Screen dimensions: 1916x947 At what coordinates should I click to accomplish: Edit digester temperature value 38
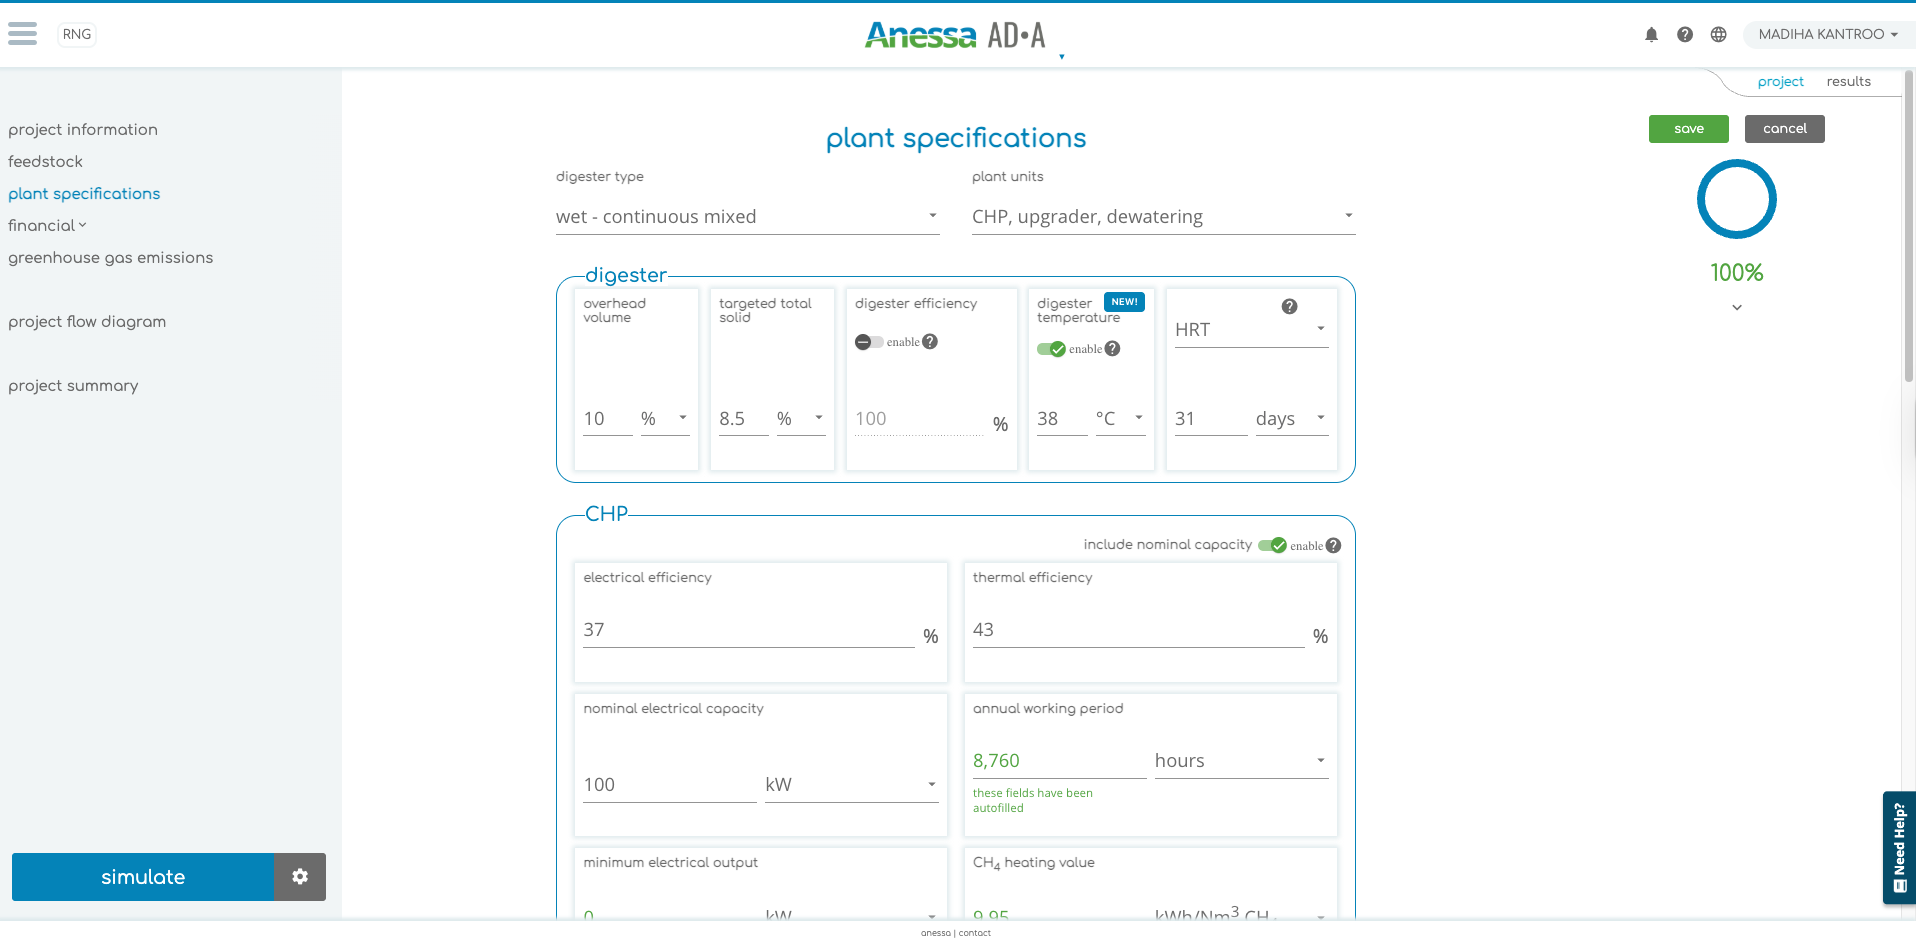pos(1062,419)
